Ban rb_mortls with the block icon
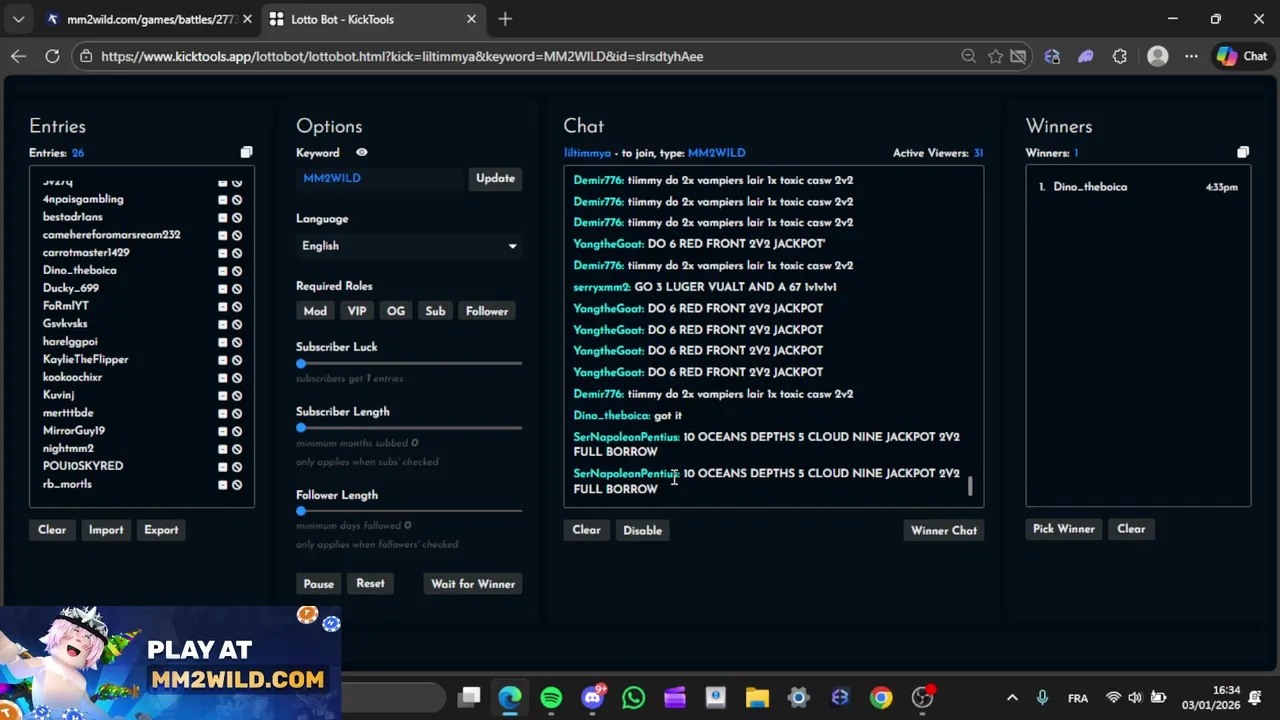 coord(237,485)
